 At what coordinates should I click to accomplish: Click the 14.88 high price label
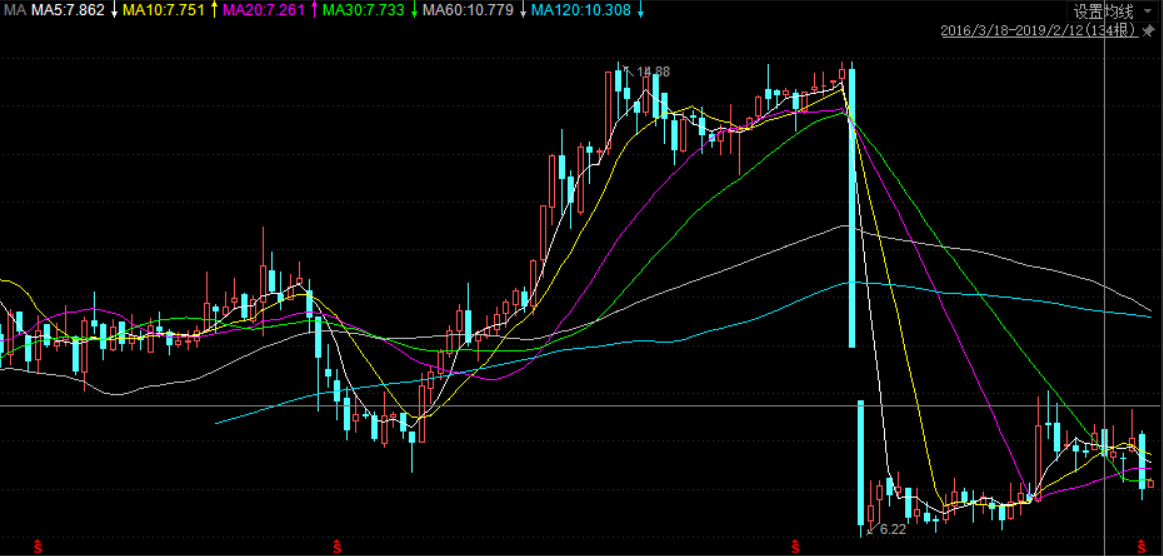pos(653,71)
